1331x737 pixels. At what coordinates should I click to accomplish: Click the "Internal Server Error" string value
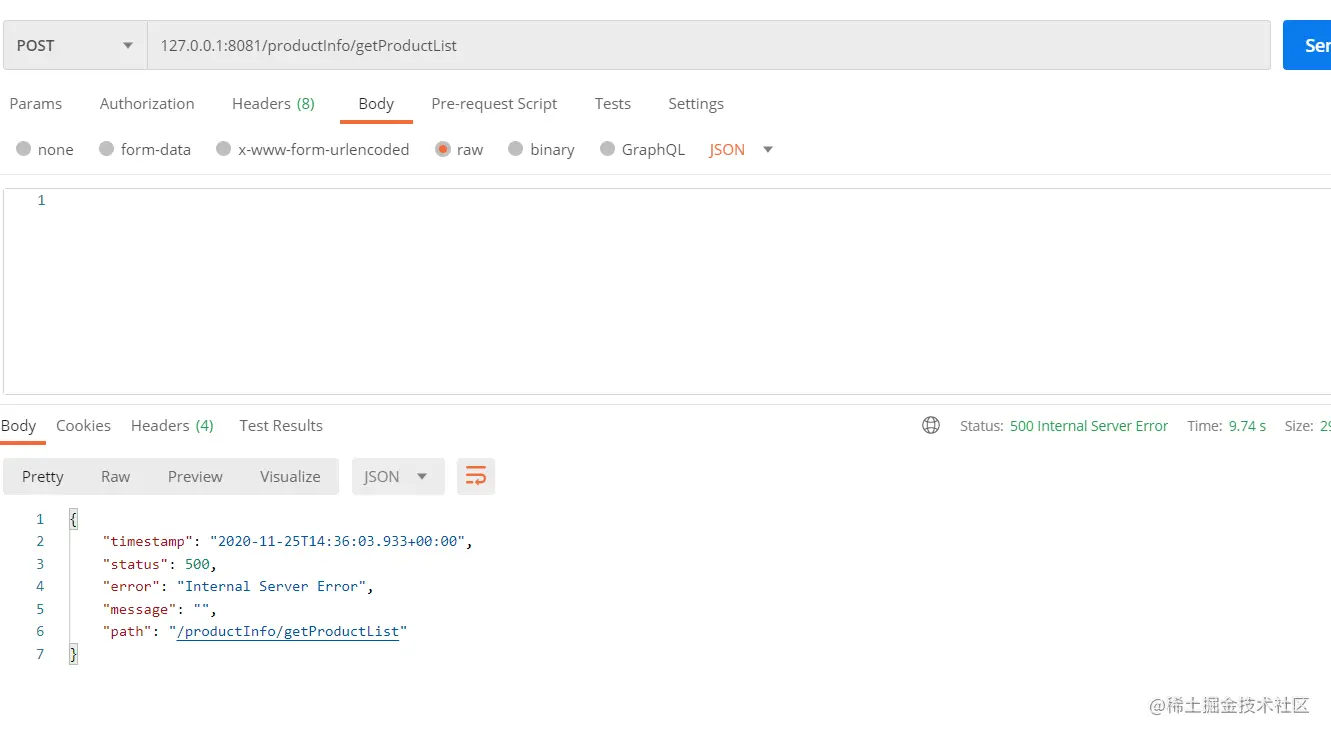tap(272, 586)
